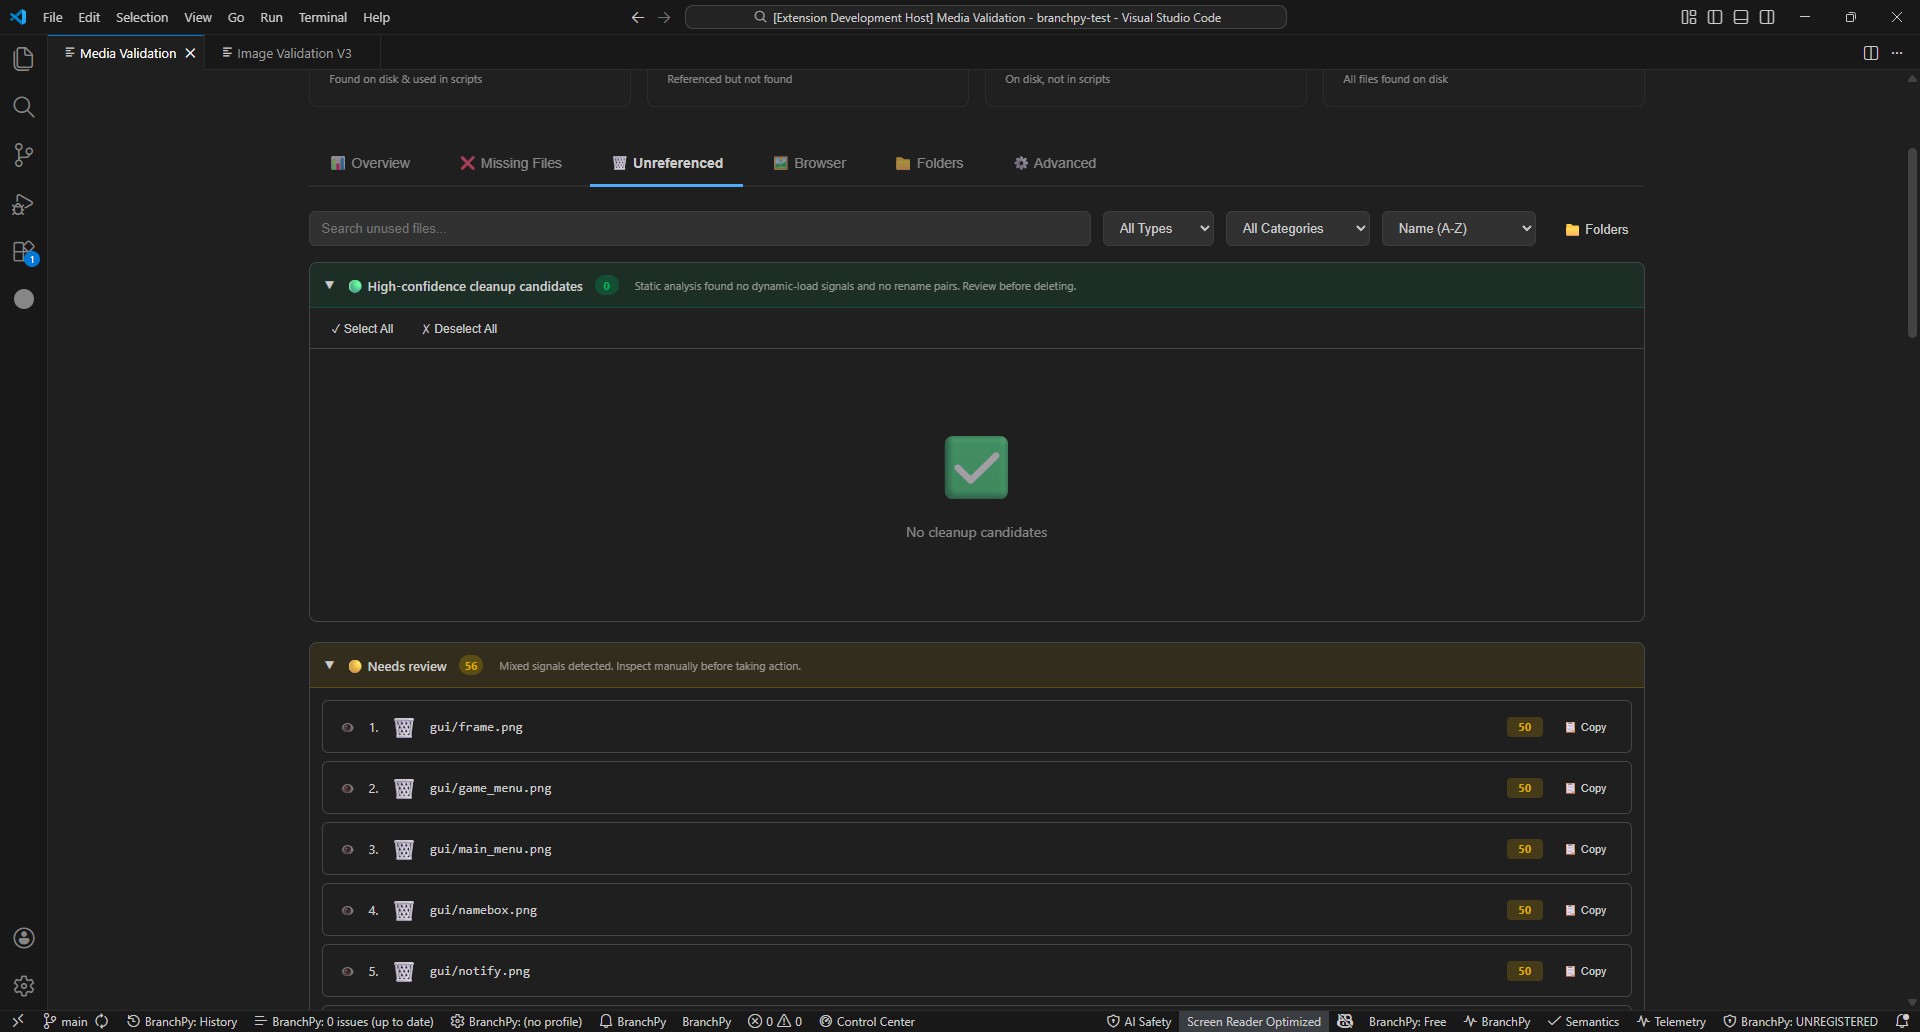Image resolution: width=1920 pixels, height=1032 pixels.
Task: Open the Extensions view
Action: (x=23, y=252)
